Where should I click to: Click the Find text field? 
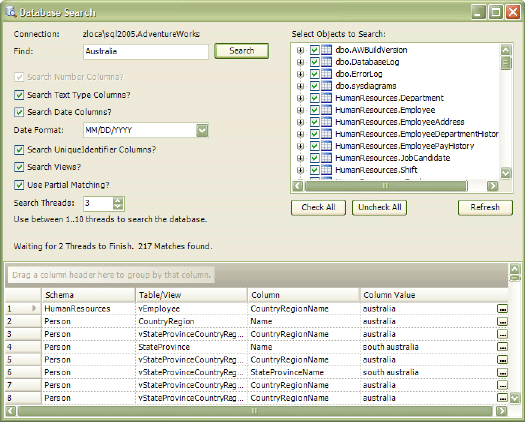pyautogui.click(x=146, y=52)
